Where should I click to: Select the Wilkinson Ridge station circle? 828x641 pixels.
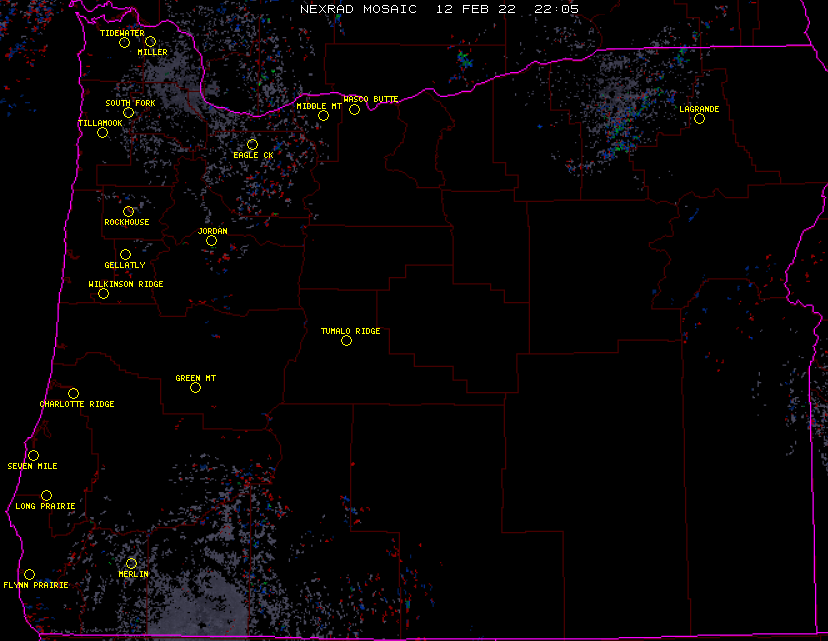click(x=103, y=293)
